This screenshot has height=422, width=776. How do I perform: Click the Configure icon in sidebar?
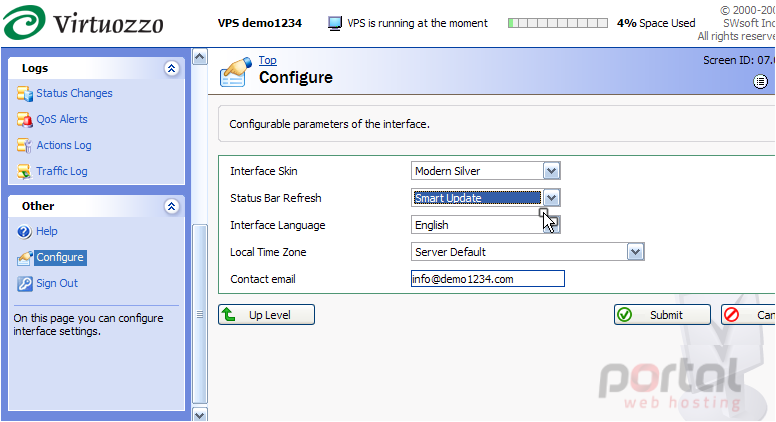(25, 258)
